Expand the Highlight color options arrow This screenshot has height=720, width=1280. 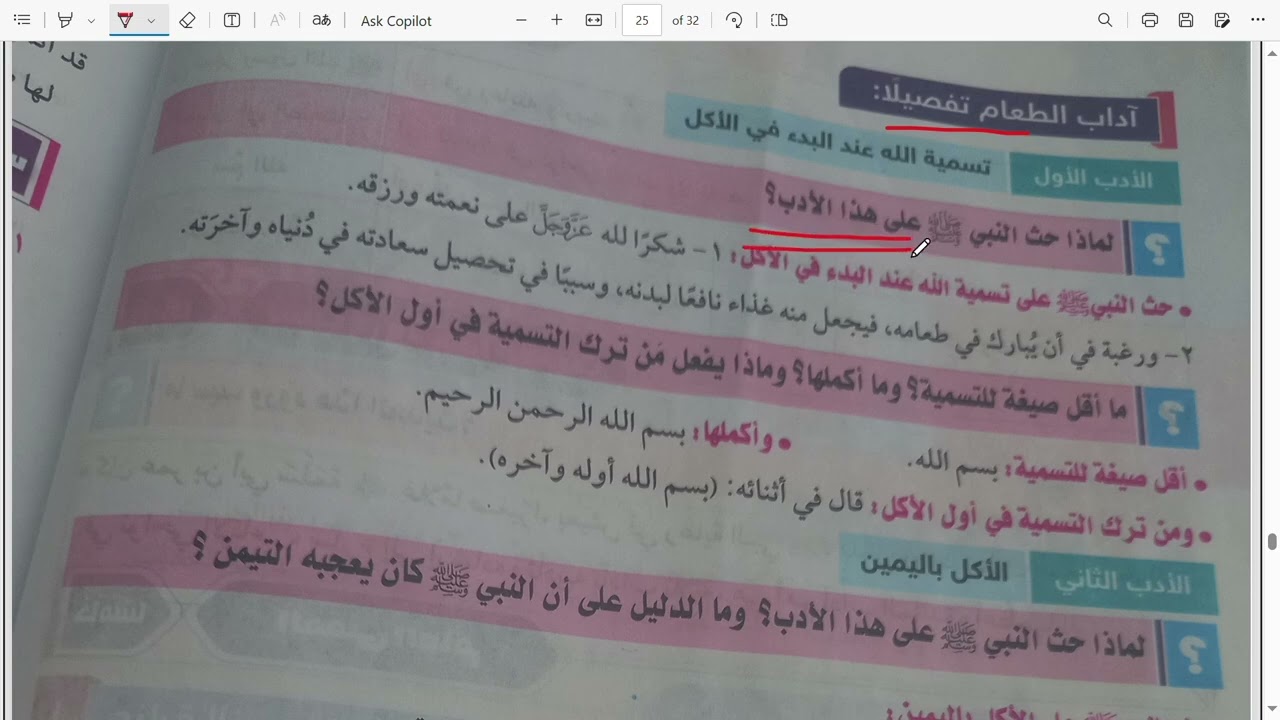[91, 20]
